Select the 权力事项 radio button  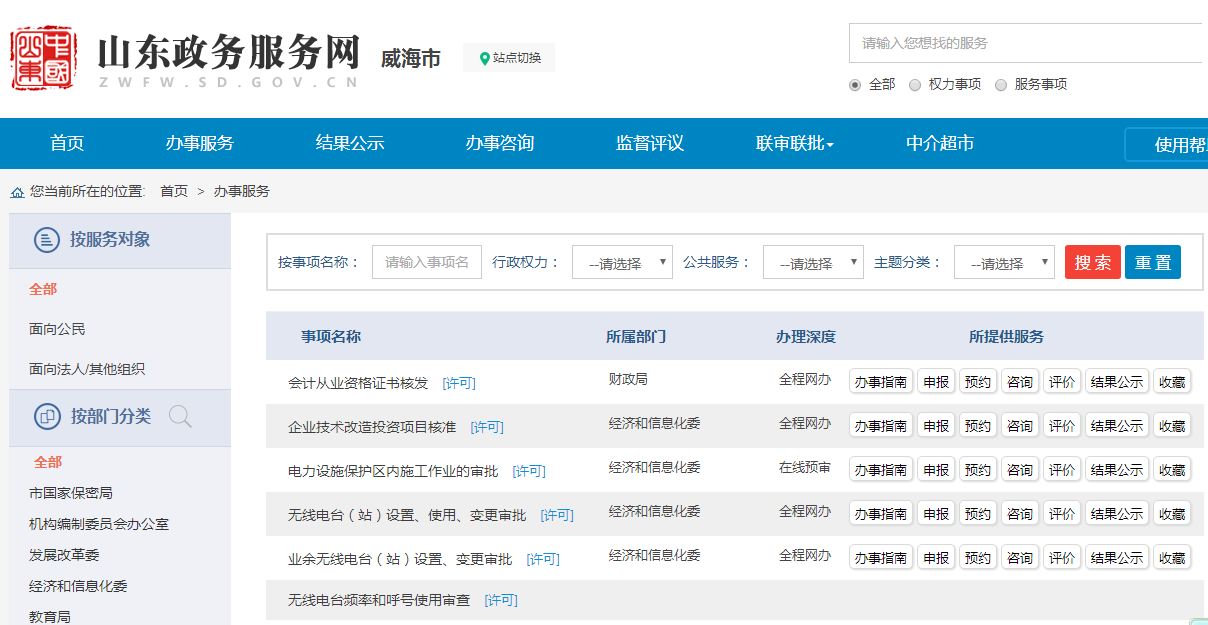pyautogui.click(x=915, y=85)
